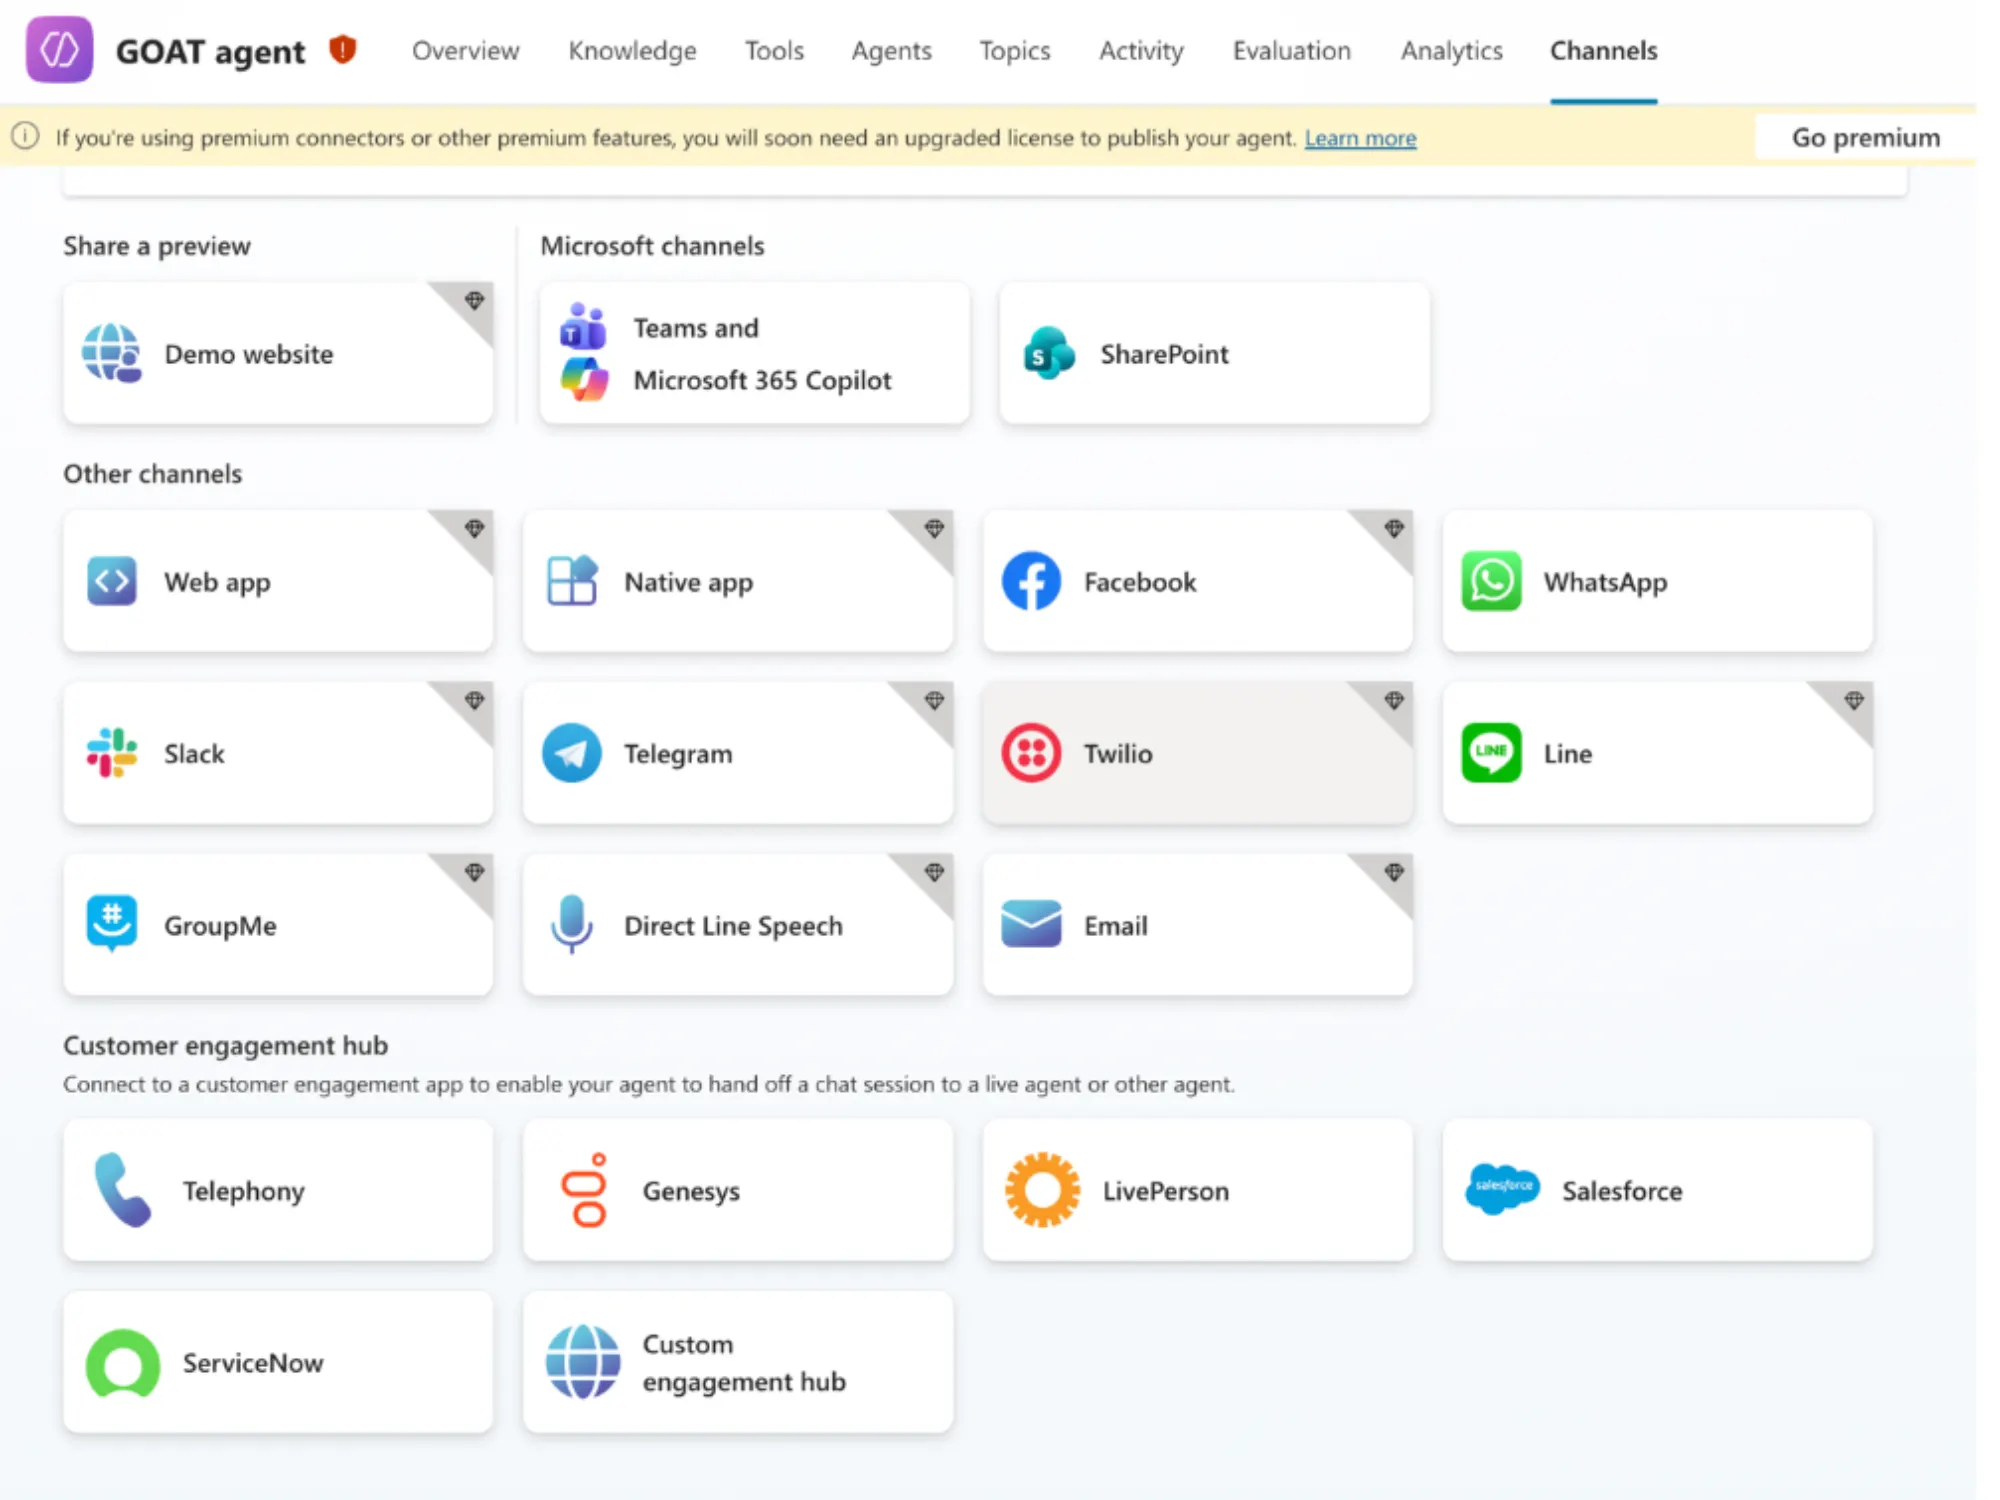Click the Teams icon
The height and width of the screenshot is (1500, 2000).
click(x=583, y=325)
